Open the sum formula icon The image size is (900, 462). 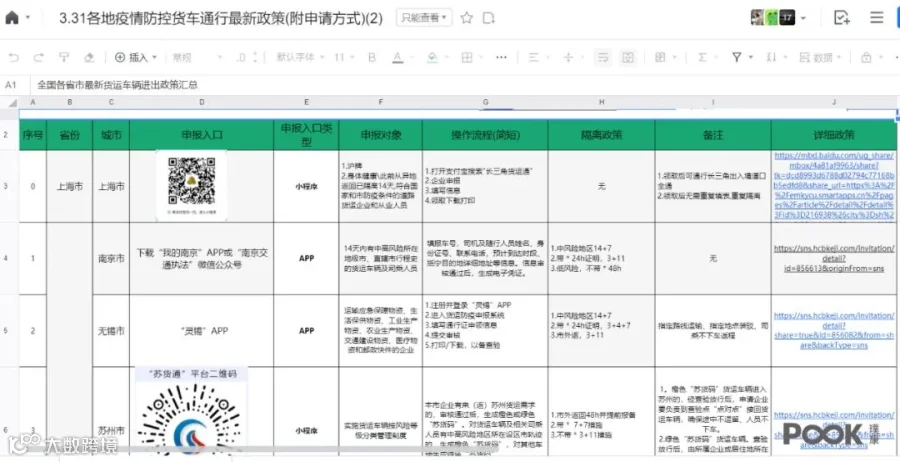(x=701, y=57)
